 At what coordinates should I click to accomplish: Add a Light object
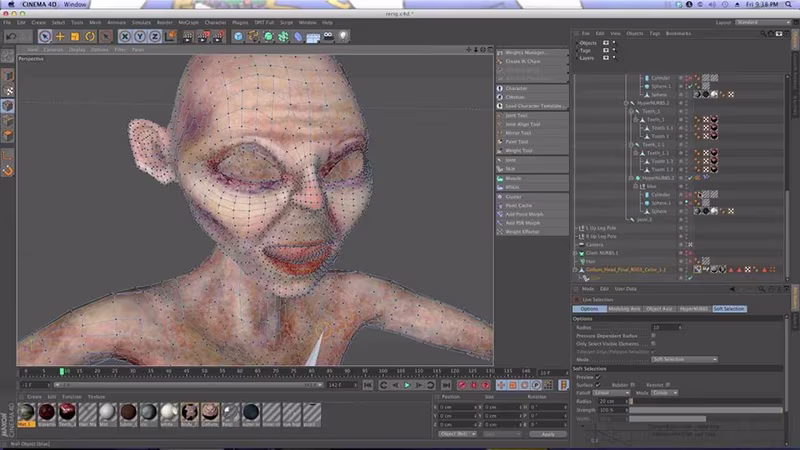pos(343,36)
